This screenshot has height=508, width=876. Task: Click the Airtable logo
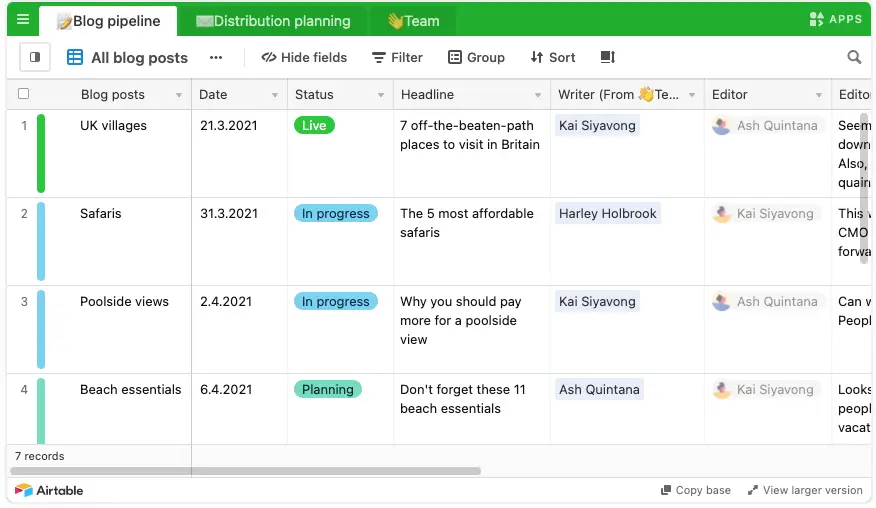coord(49,490)
